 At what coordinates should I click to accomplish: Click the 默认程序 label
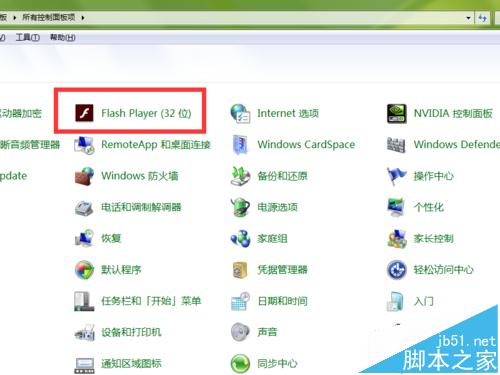(x=121, y=270)
